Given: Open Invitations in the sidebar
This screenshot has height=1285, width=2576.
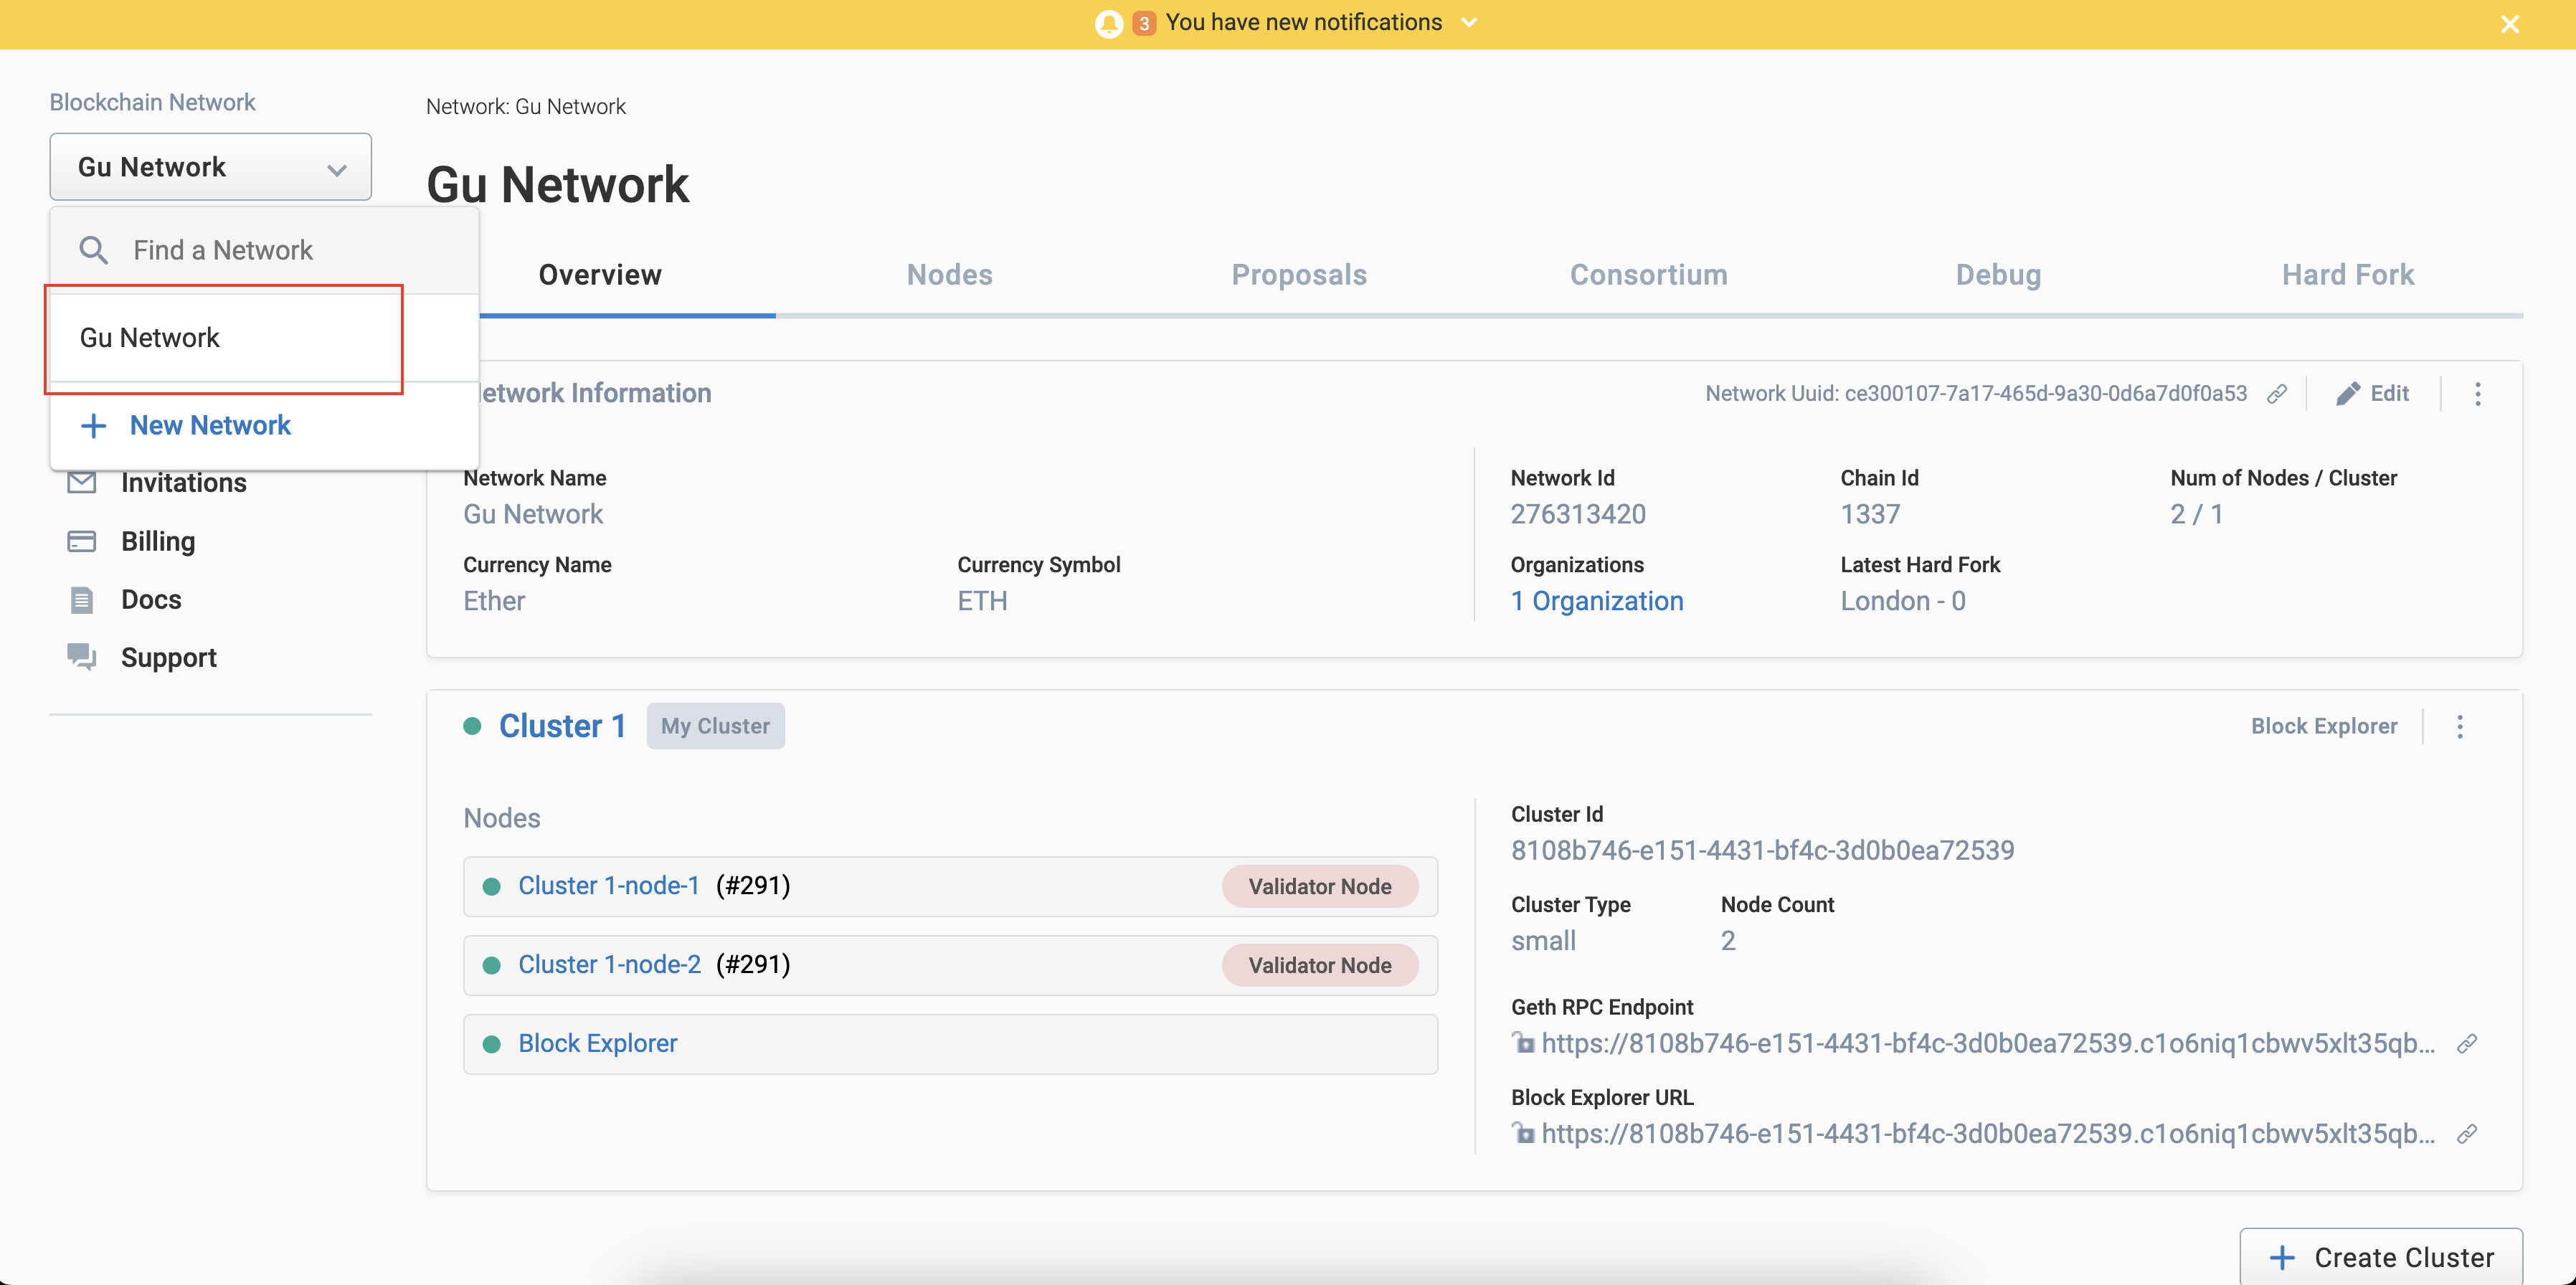Looking at the screenshot, I should (x=184, y=483).
